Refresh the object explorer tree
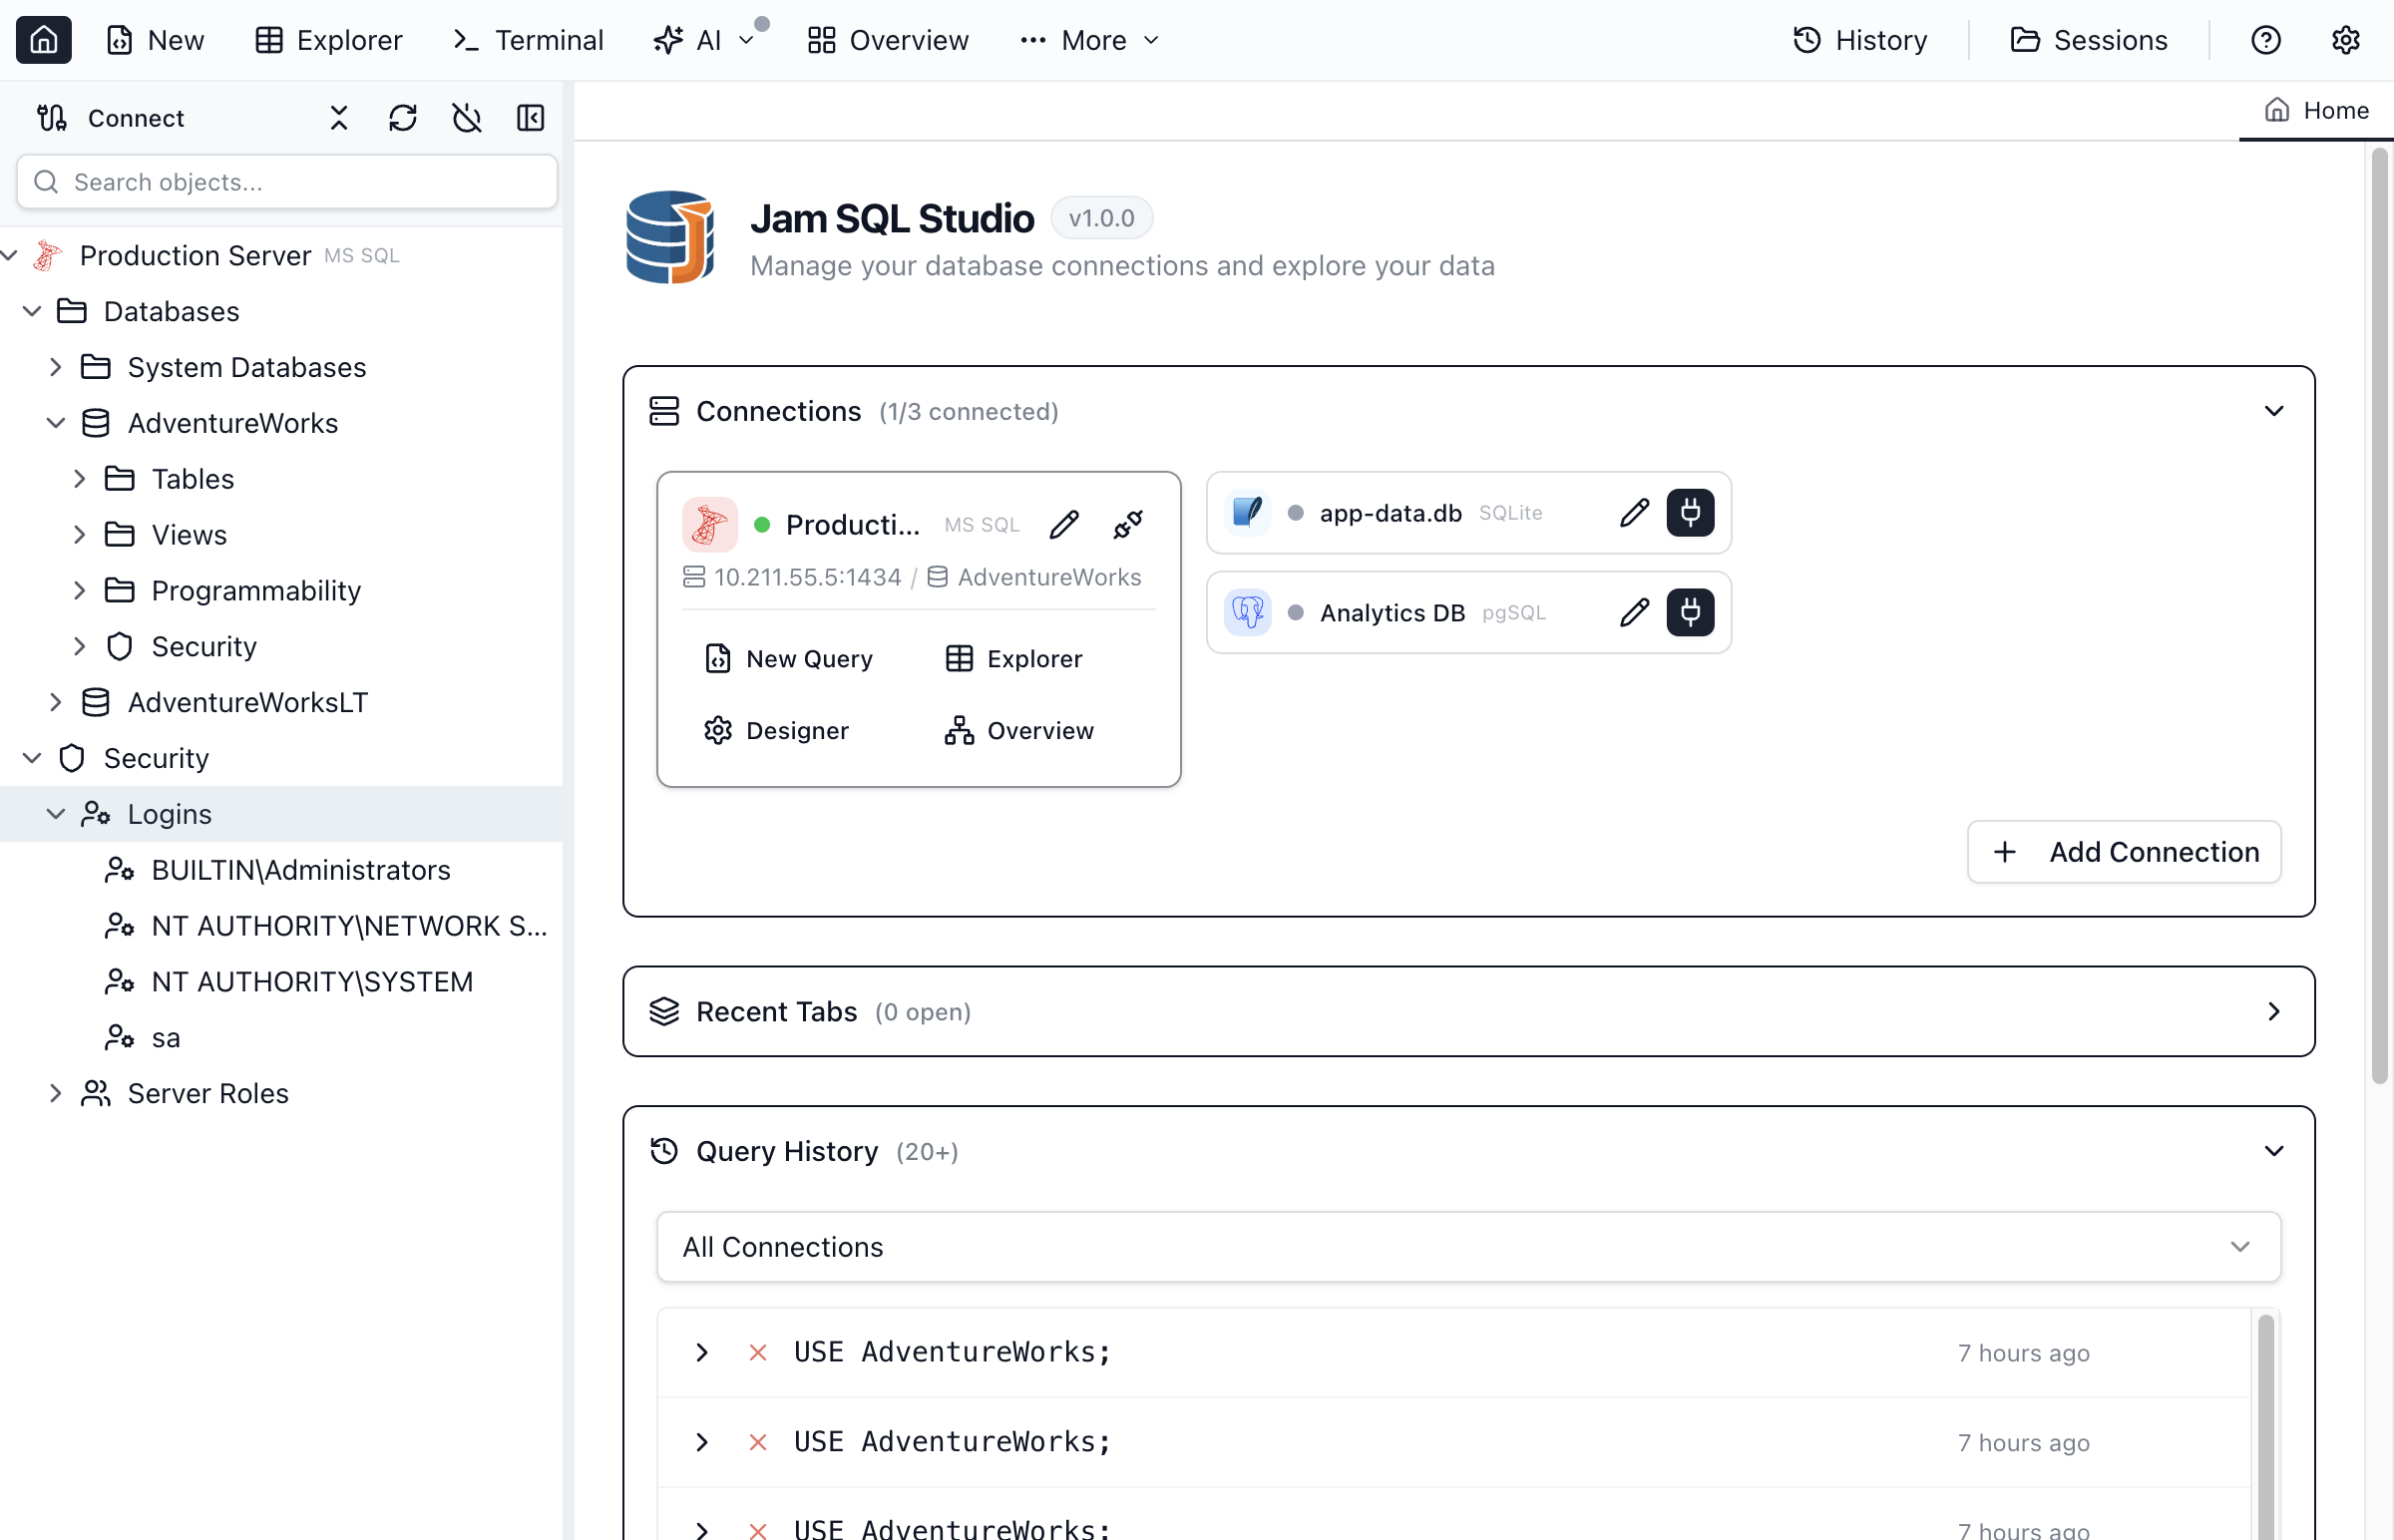This screenshot has height=1540, width=2394. (402, 118)
